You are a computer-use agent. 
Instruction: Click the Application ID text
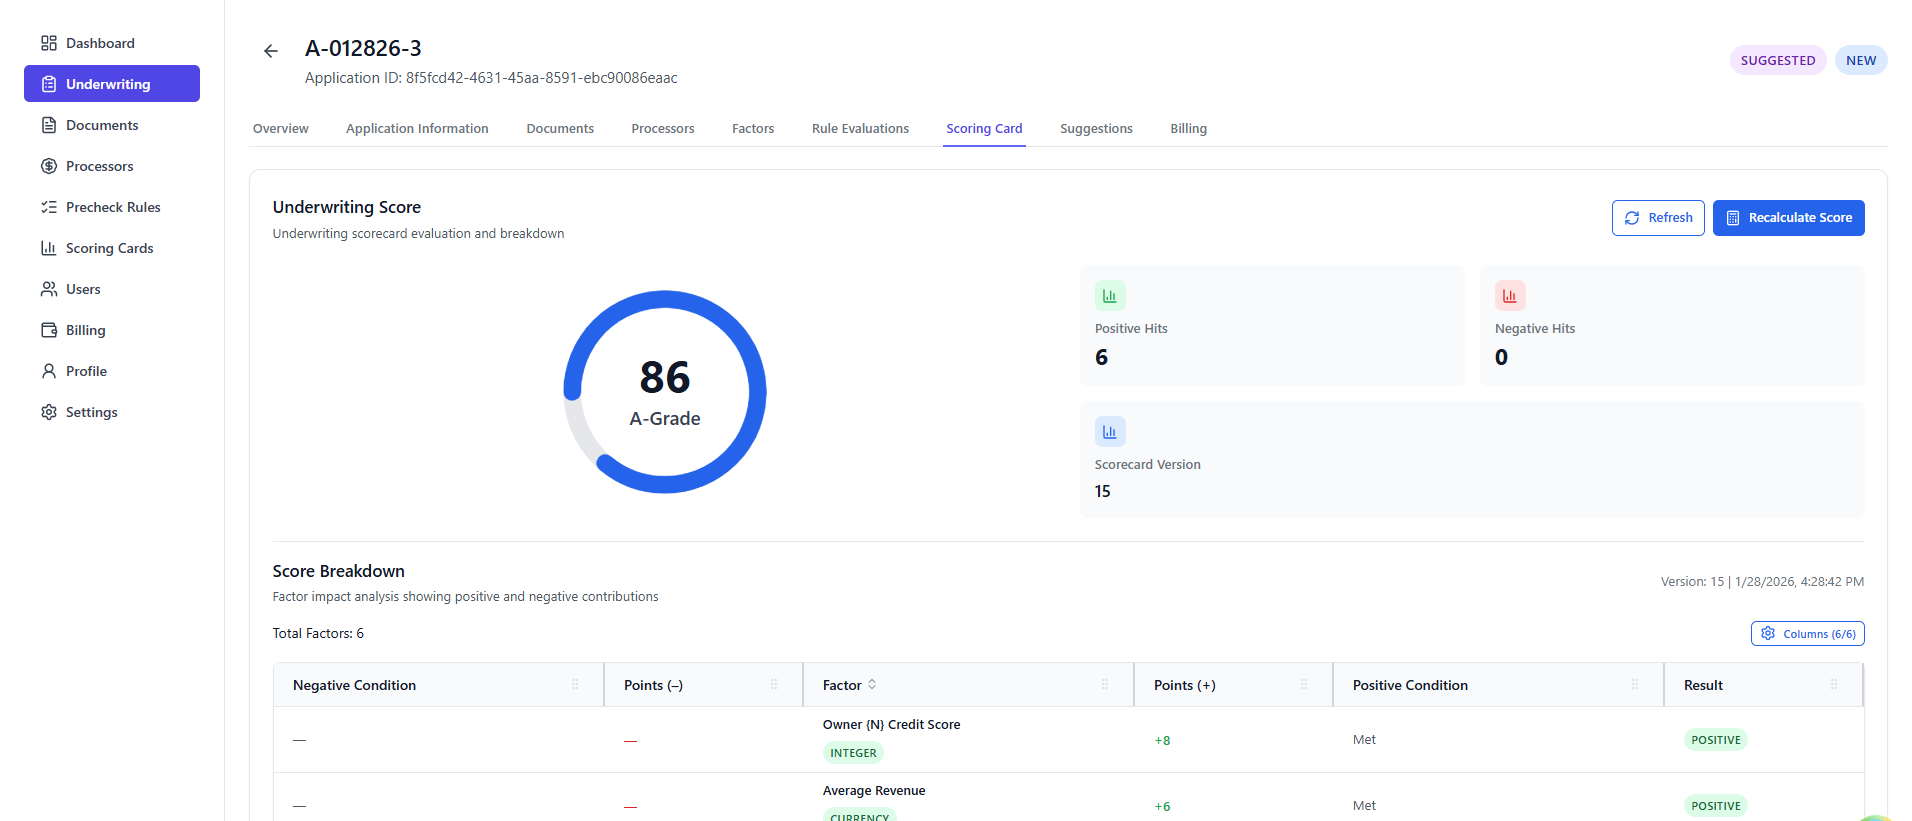[x=491, y=78]
